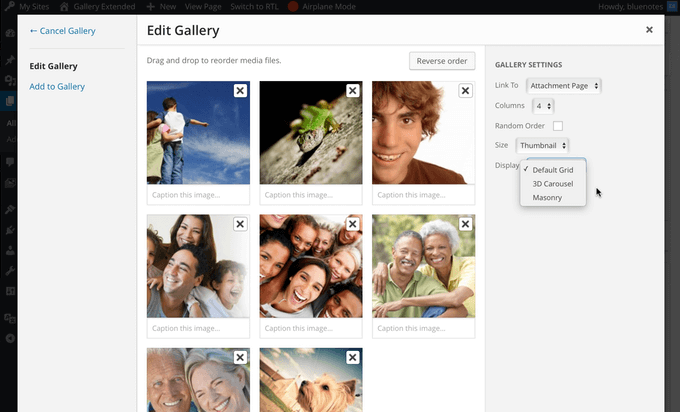
Task: Click the My Sites key icon
Action: pyautogui.click(x=10, y=7)
